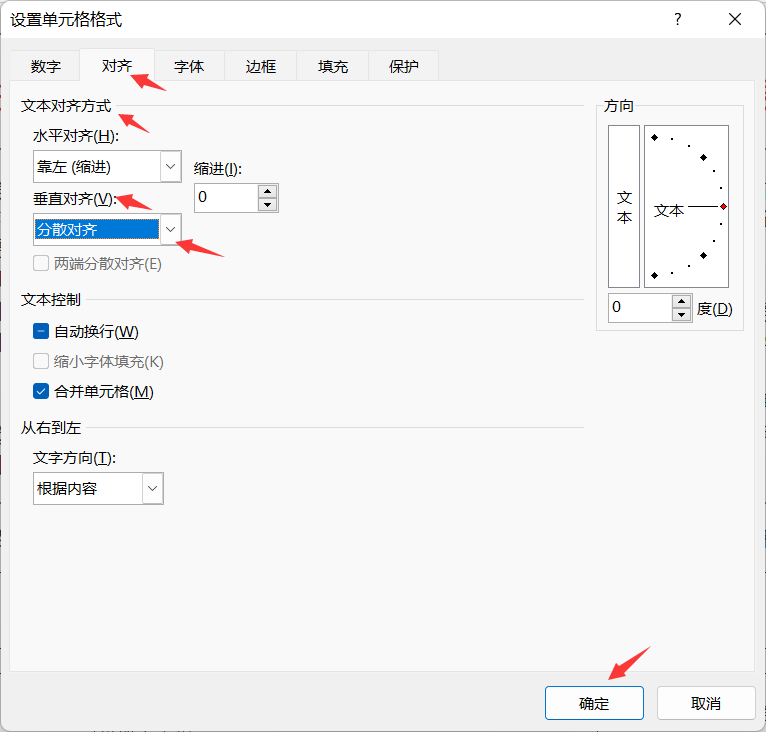766x732 pixels.
Task: Go to the 边框 tab
Action: click(261, 66)
